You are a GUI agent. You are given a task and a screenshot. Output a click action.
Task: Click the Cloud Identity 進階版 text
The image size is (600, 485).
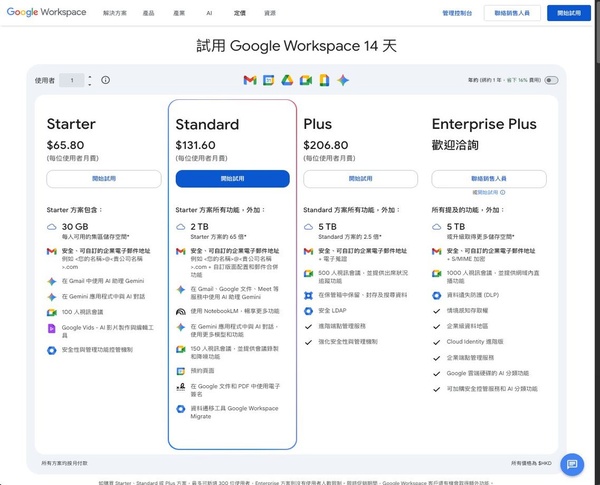point(475,342)
